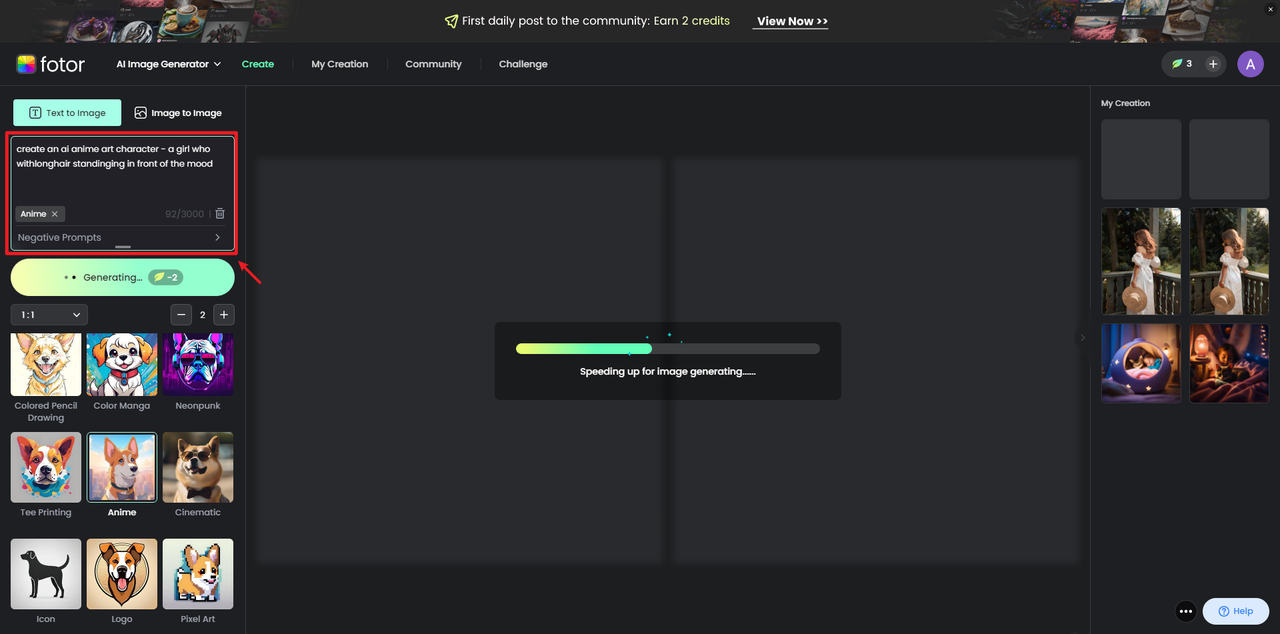Choose the Anime style thumbnail
Viewport: 1280px width, 634px height.
click(122, 467)
